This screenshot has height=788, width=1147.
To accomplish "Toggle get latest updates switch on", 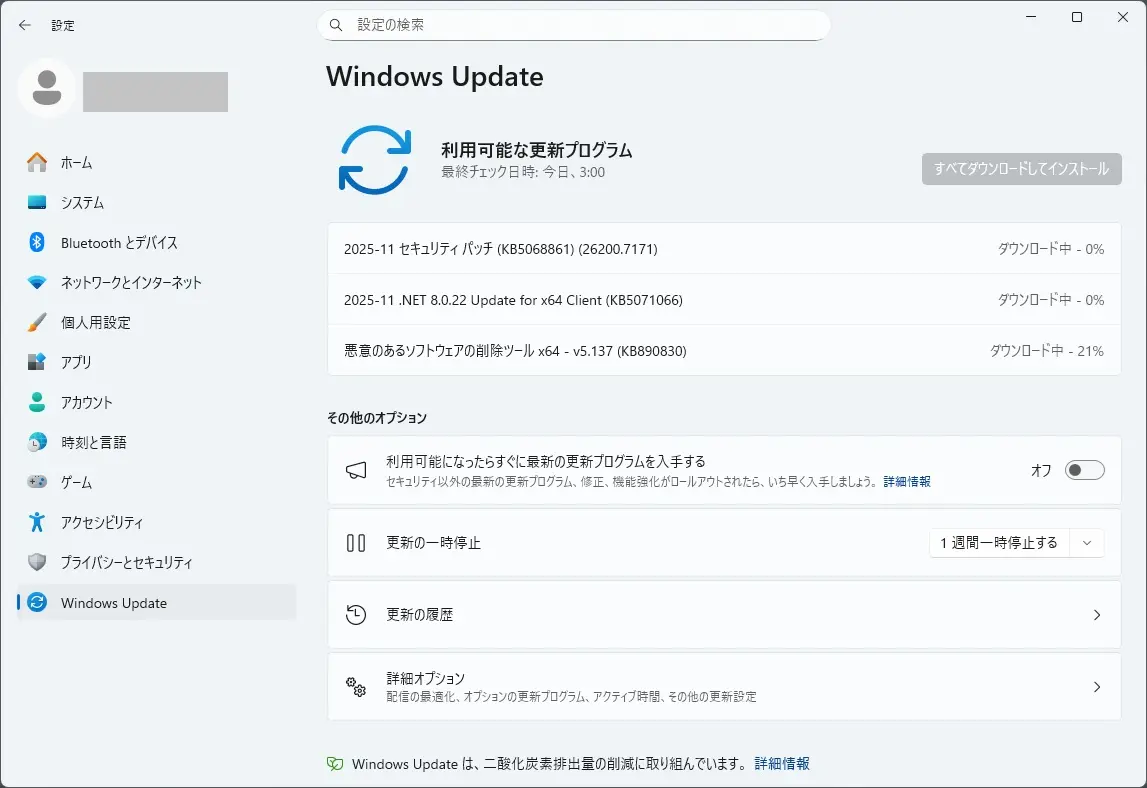I will 1084,470.
